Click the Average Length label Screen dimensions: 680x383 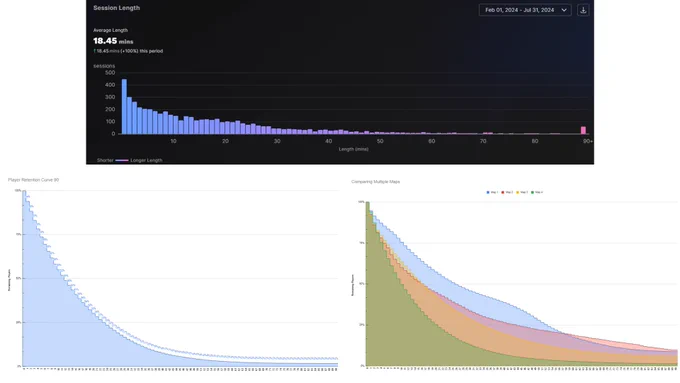point(110,30)
